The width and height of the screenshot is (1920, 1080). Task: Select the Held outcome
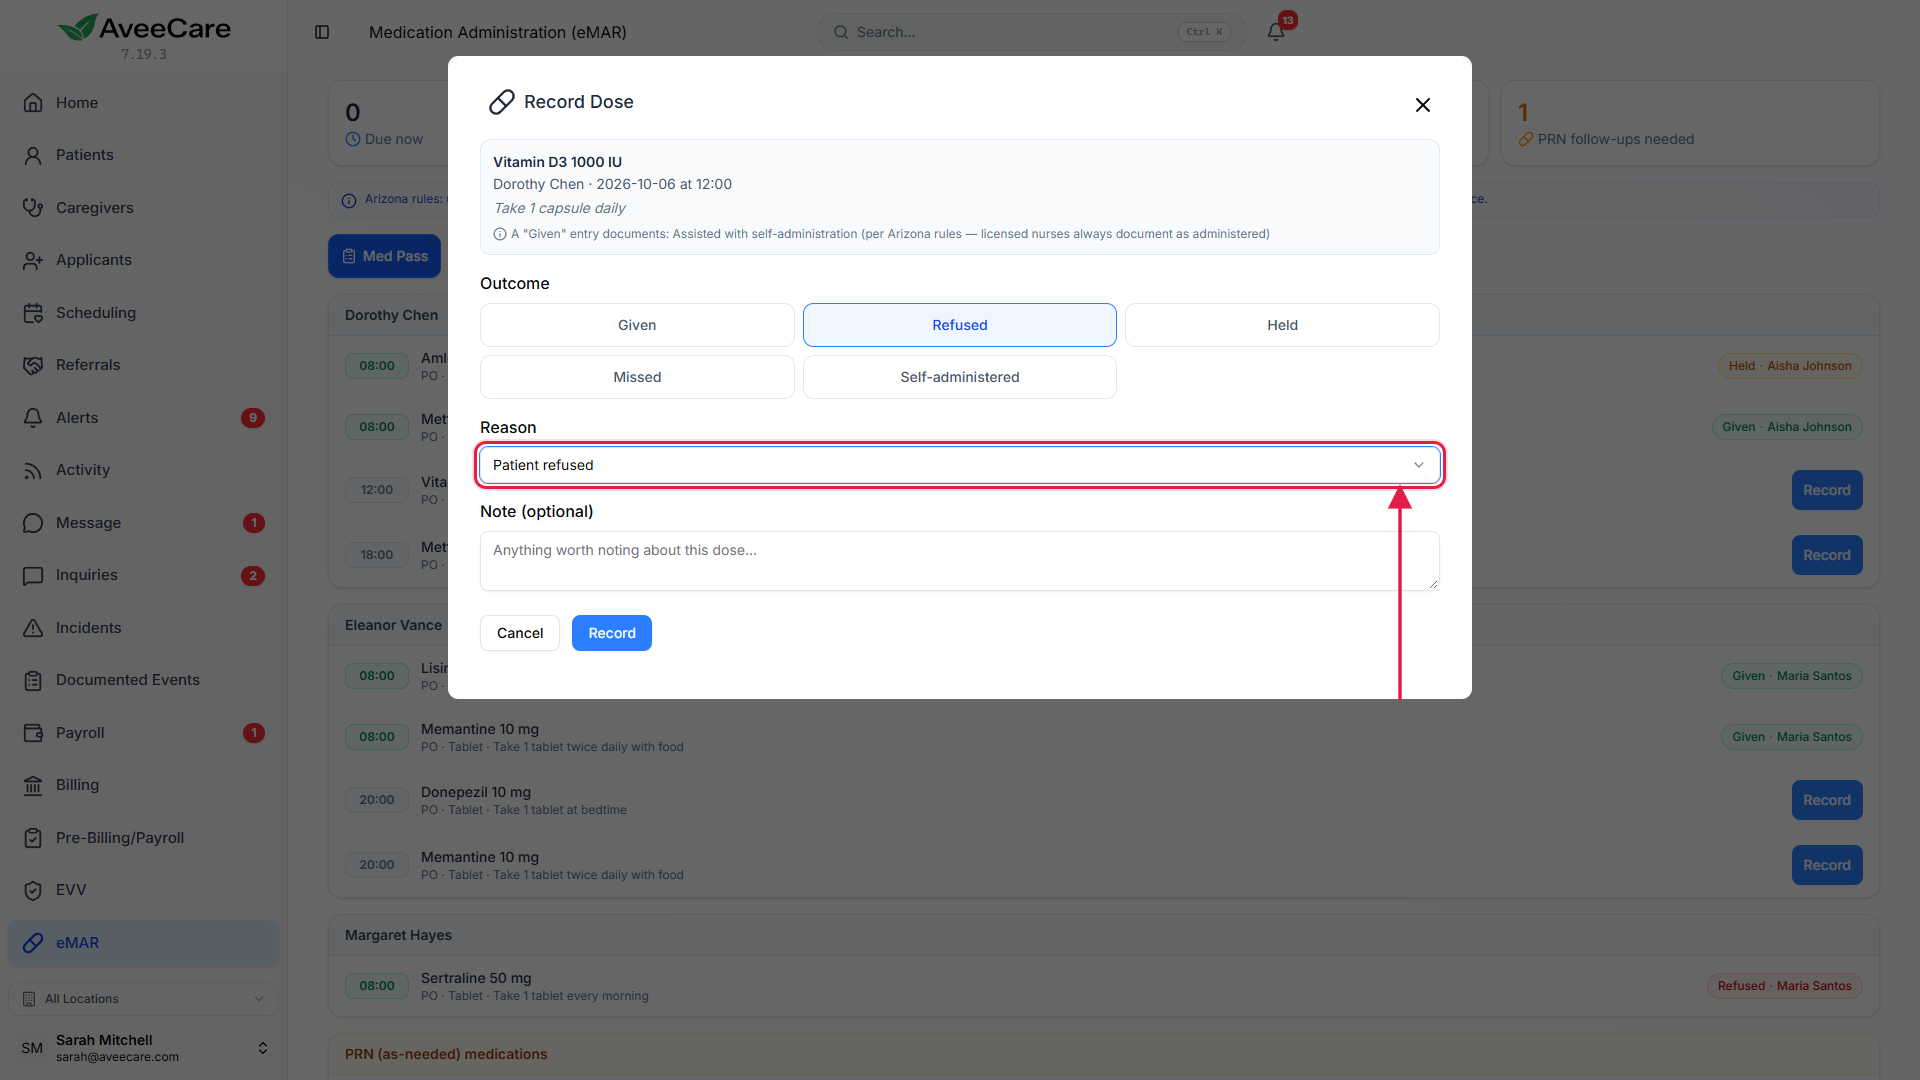click(x=1282, y=325)
